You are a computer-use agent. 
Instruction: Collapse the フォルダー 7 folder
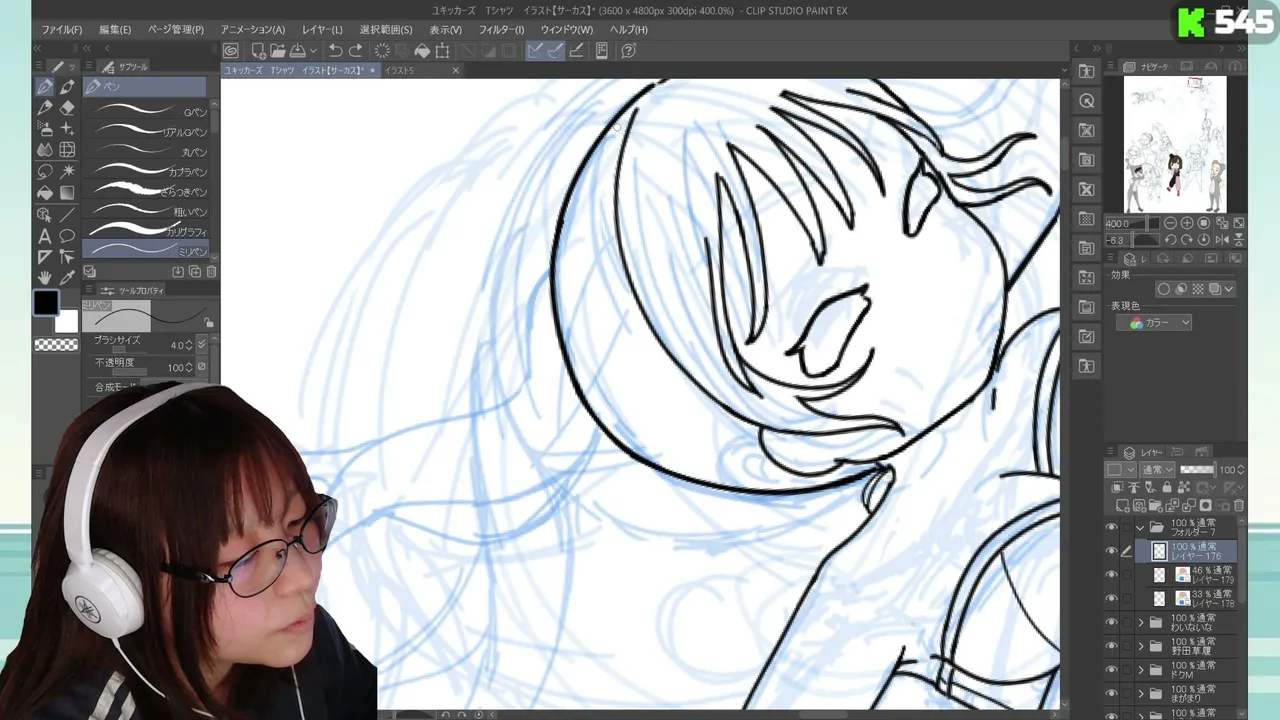tap(1140, 528)
